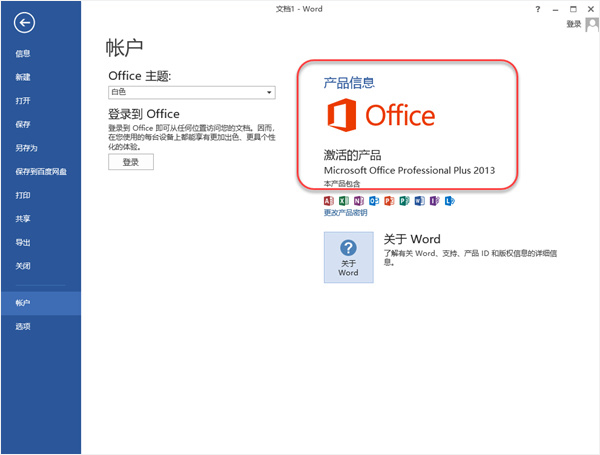Click the large Office logo

tap(381, 115)
